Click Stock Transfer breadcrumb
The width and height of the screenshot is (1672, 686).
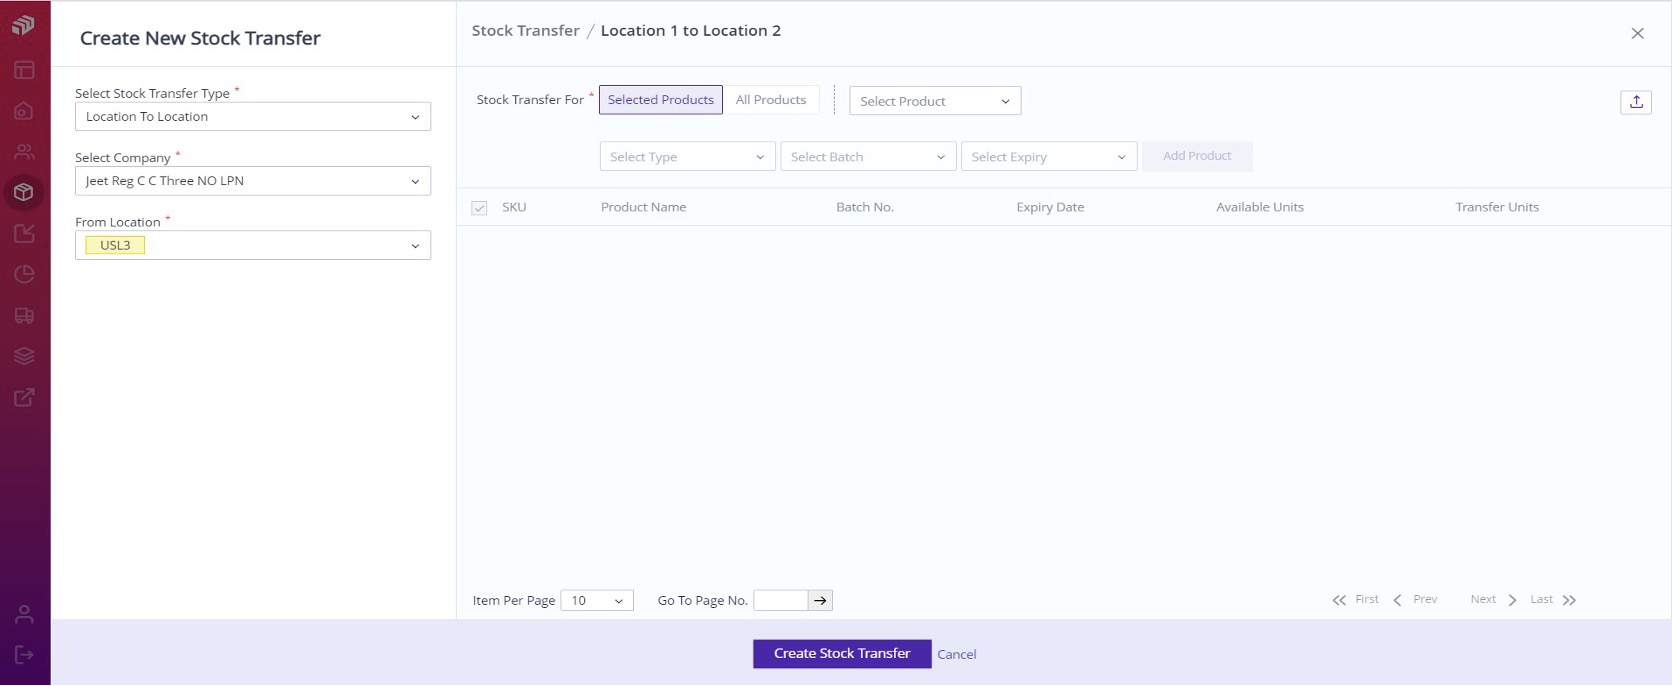525,31
